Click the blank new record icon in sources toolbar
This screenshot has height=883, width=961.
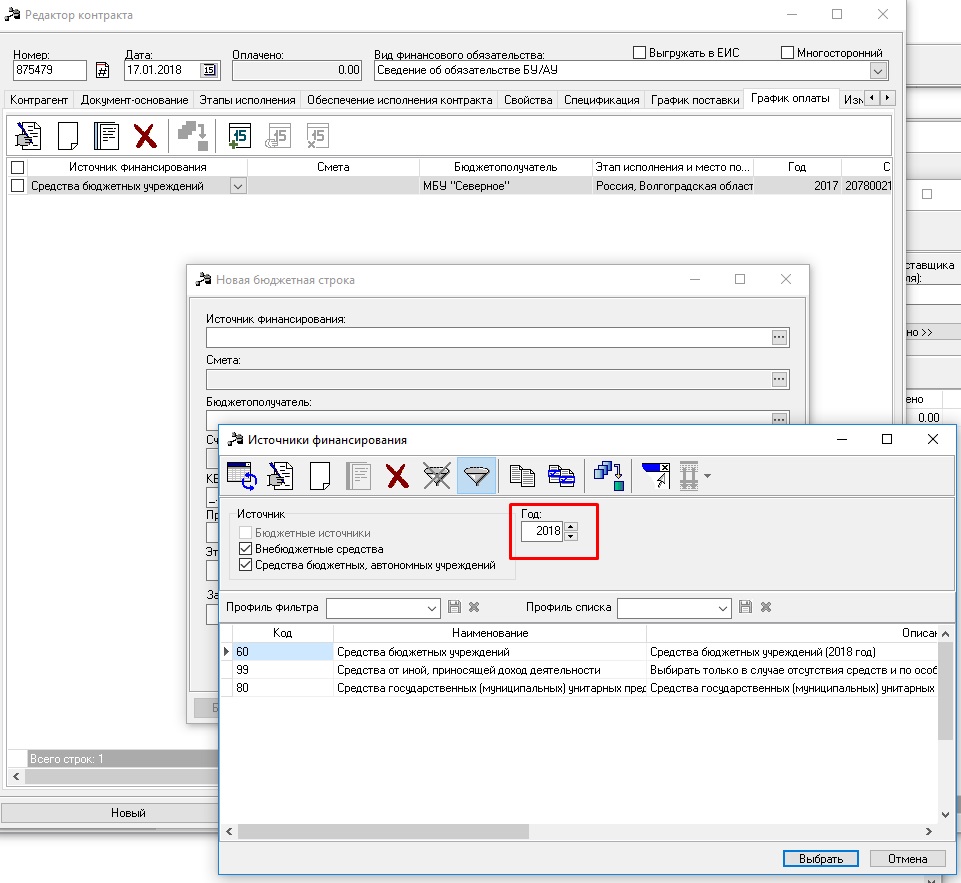[320, 476]
